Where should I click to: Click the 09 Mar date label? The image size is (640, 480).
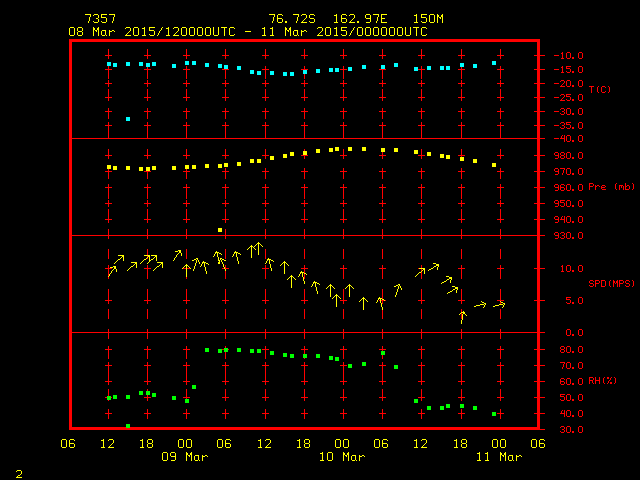click(x=184, y=457)
